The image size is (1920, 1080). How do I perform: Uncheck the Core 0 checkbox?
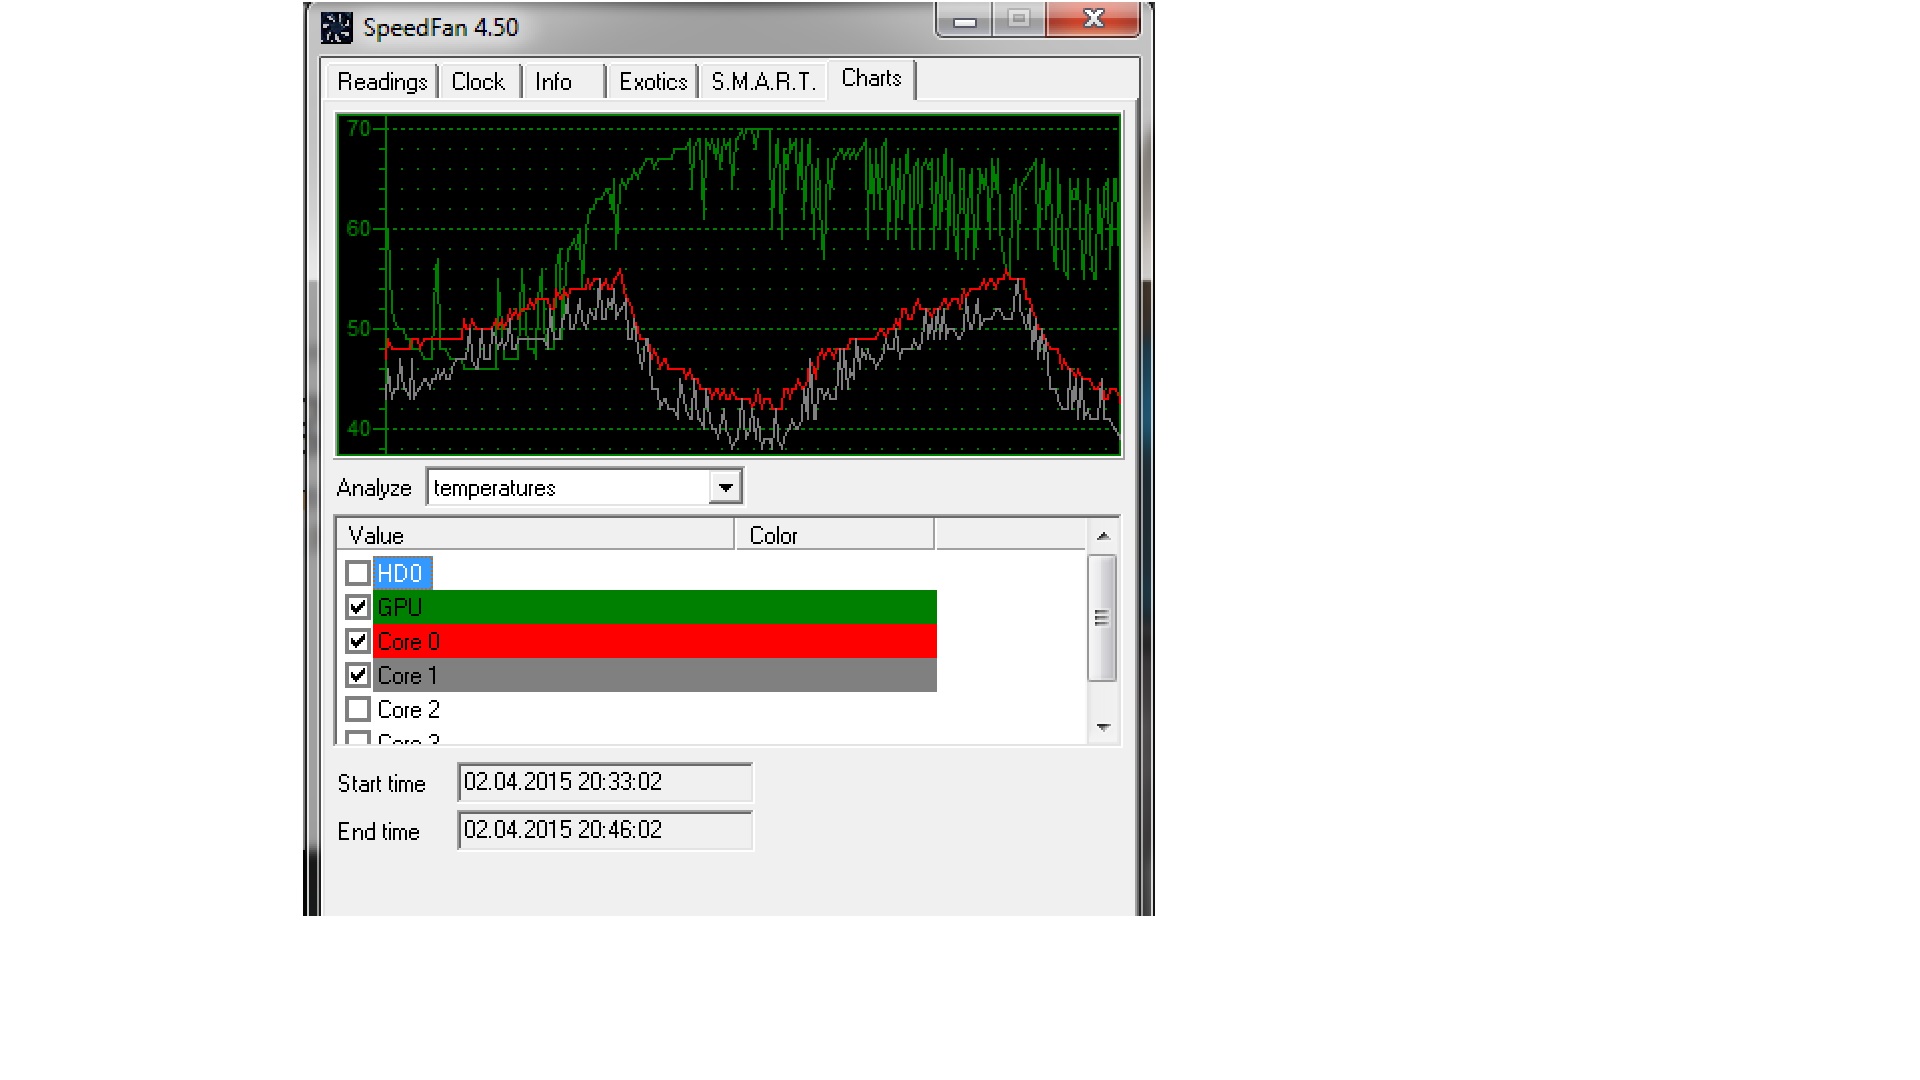[x=358, y=641]
